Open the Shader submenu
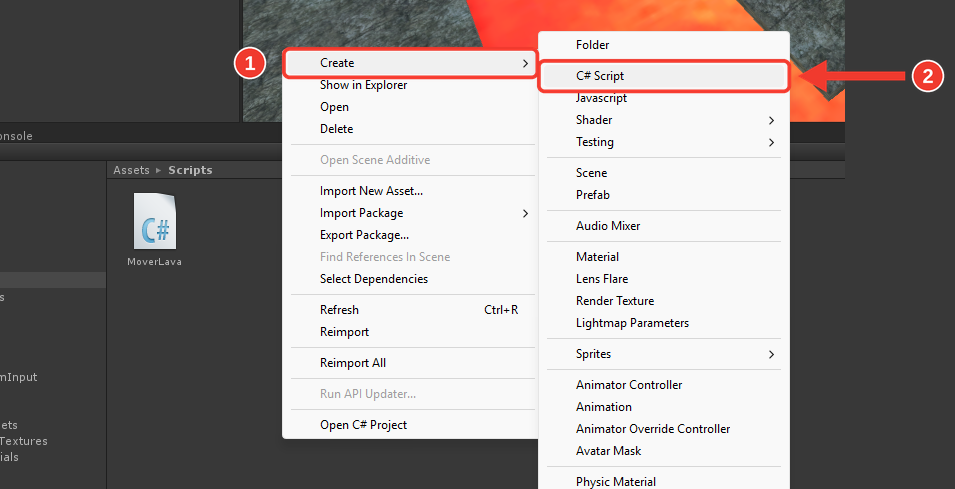The height and width of the screenshot is (489, 955). [x=664, y=120]
